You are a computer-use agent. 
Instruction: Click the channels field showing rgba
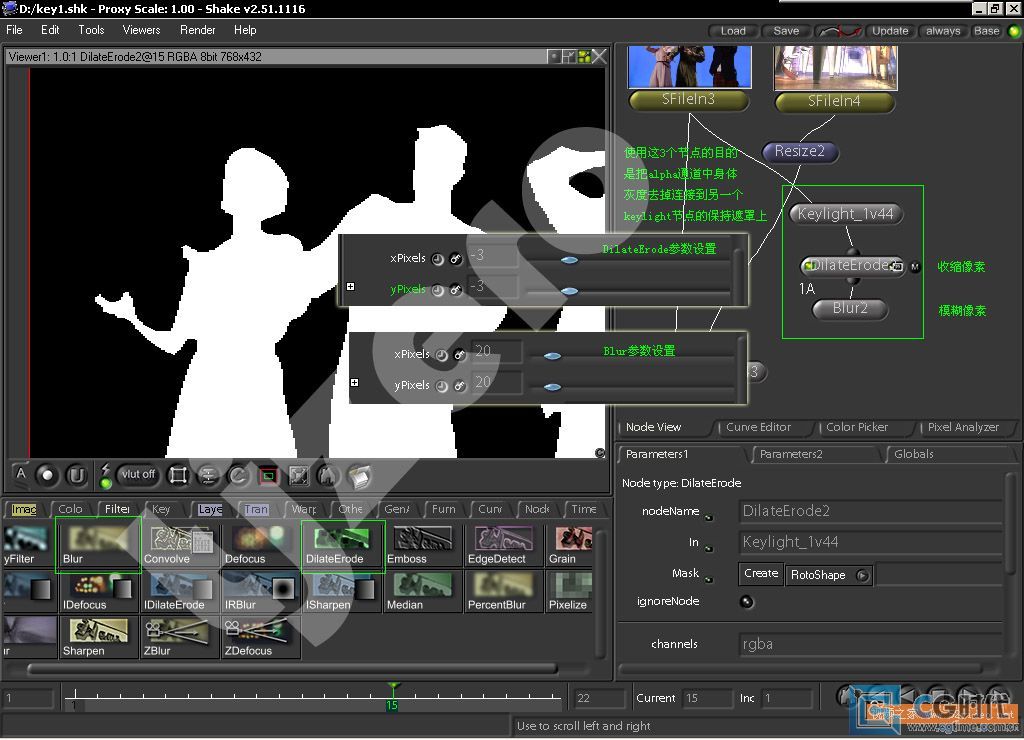coord(871,645)
